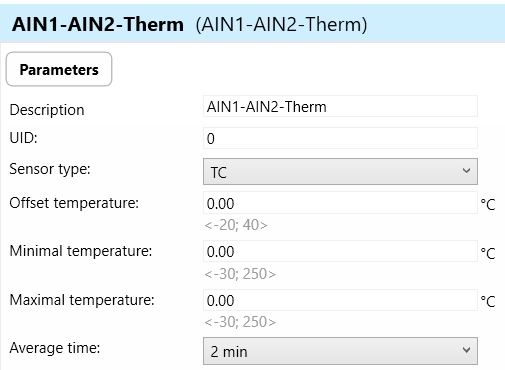Click the Maximal temperature label
505x370 pixels.
tap(82, 300)
